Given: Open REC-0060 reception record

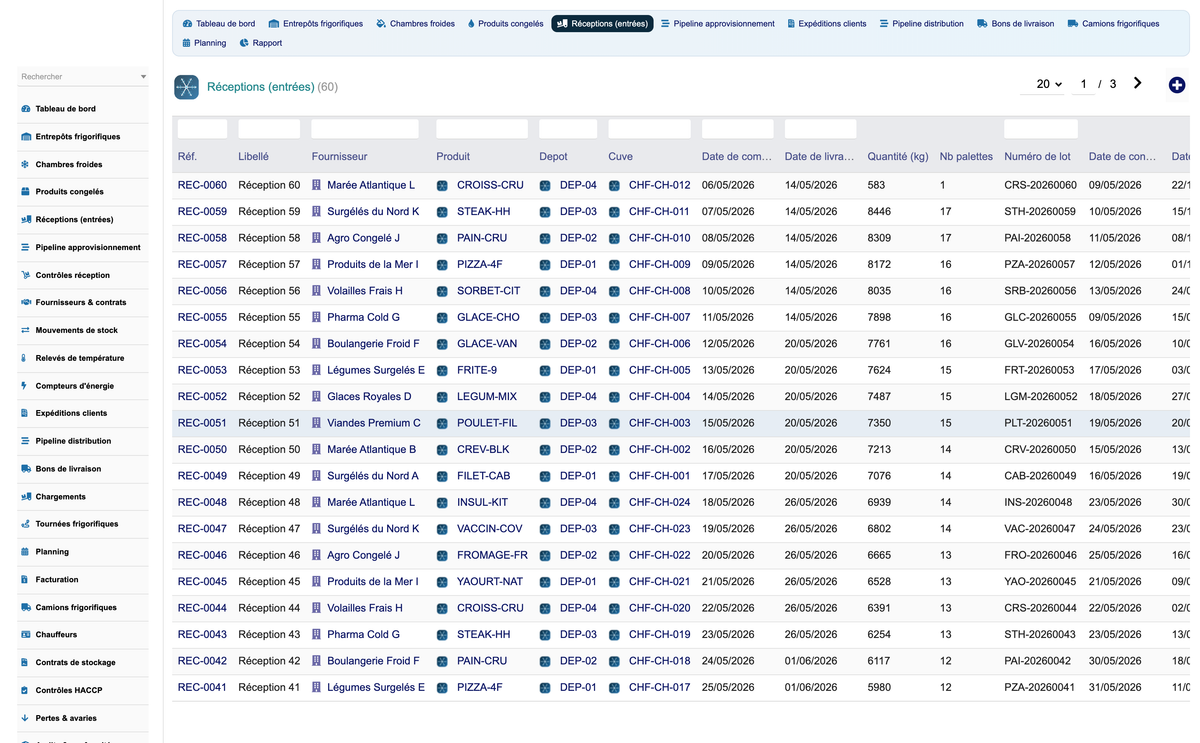Looking at the screenshot, I should 202,185.
